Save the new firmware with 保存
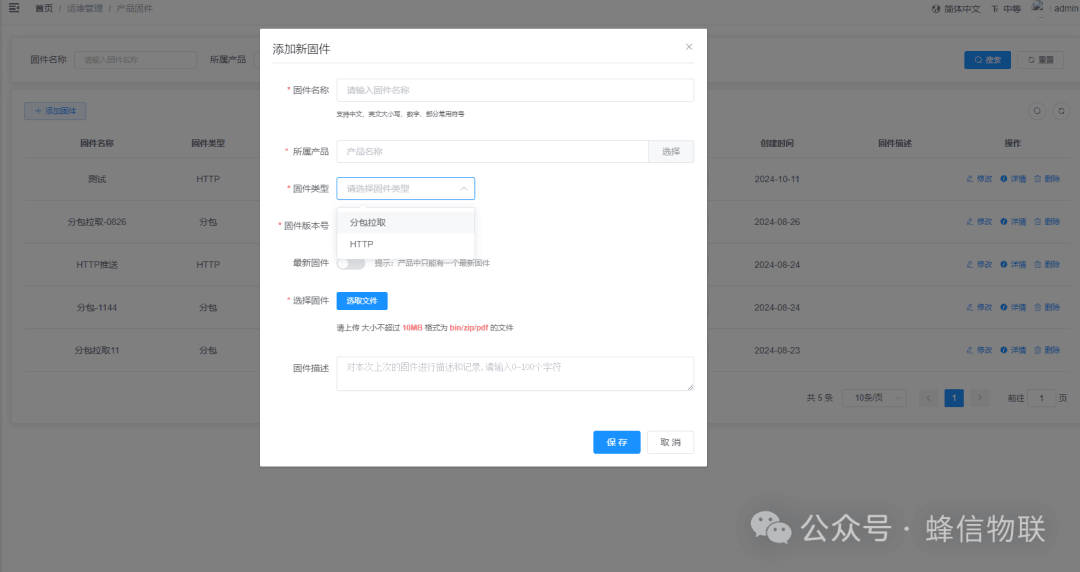The image size is (1080, 572). [616, 442]
